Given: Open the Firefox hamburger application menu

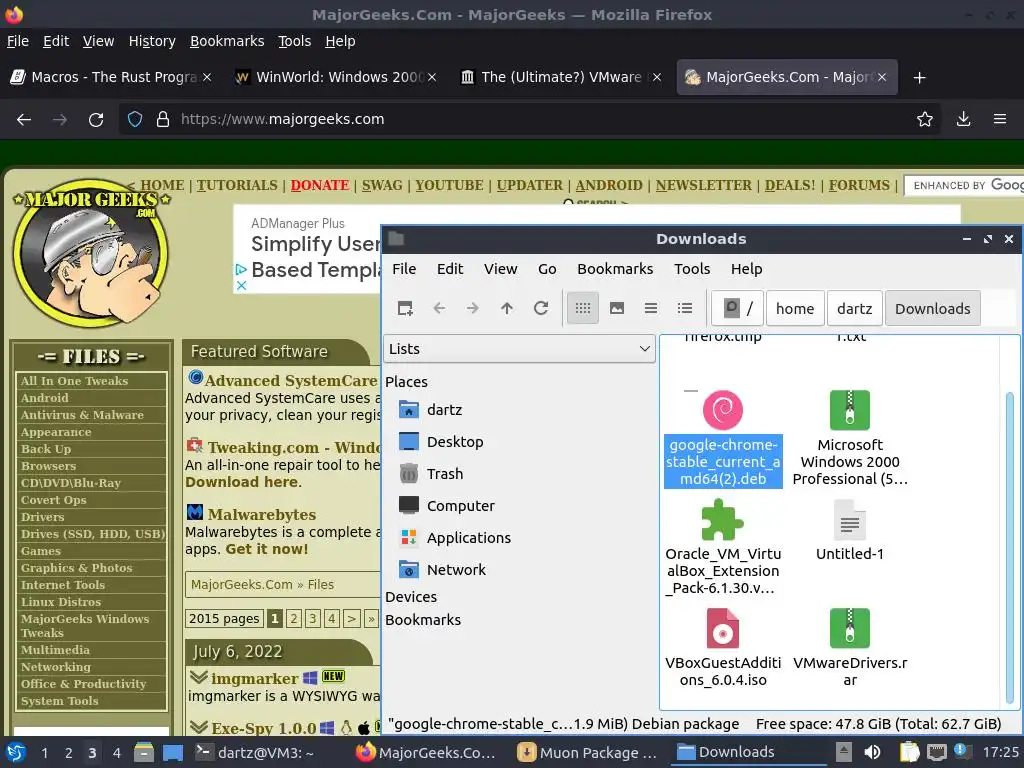Looking at the screenshot, I should click(x=1000, y=120).
